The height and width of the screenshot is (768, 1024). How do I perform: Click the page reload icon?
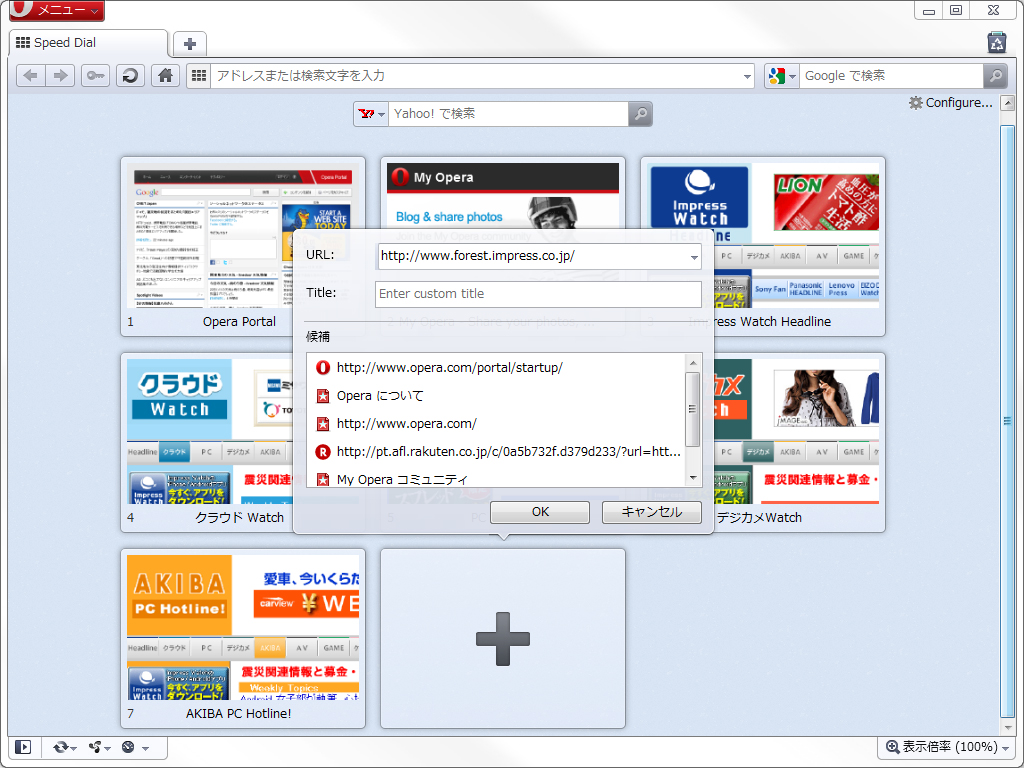pyautogui.click(x=130, y=75)
